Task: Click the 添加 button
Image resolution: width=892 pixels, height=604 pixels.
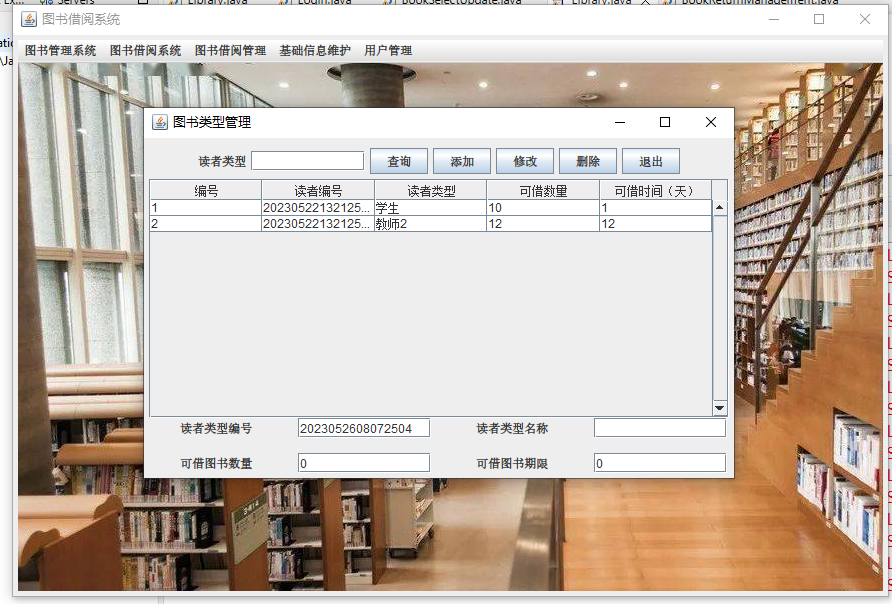Action: pos(462,162)
